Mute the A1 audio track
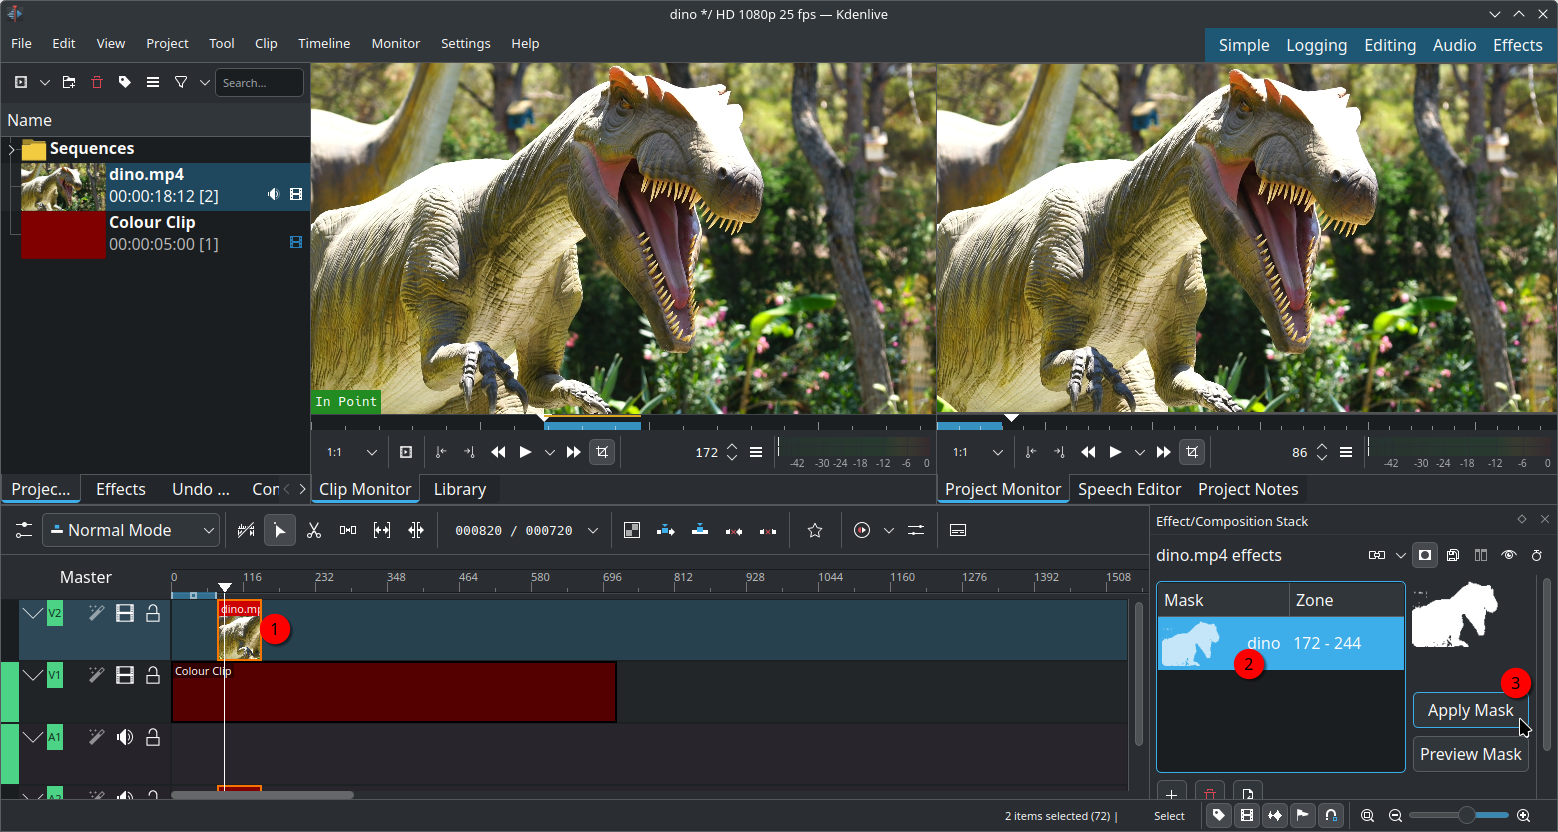 point(125,737)
